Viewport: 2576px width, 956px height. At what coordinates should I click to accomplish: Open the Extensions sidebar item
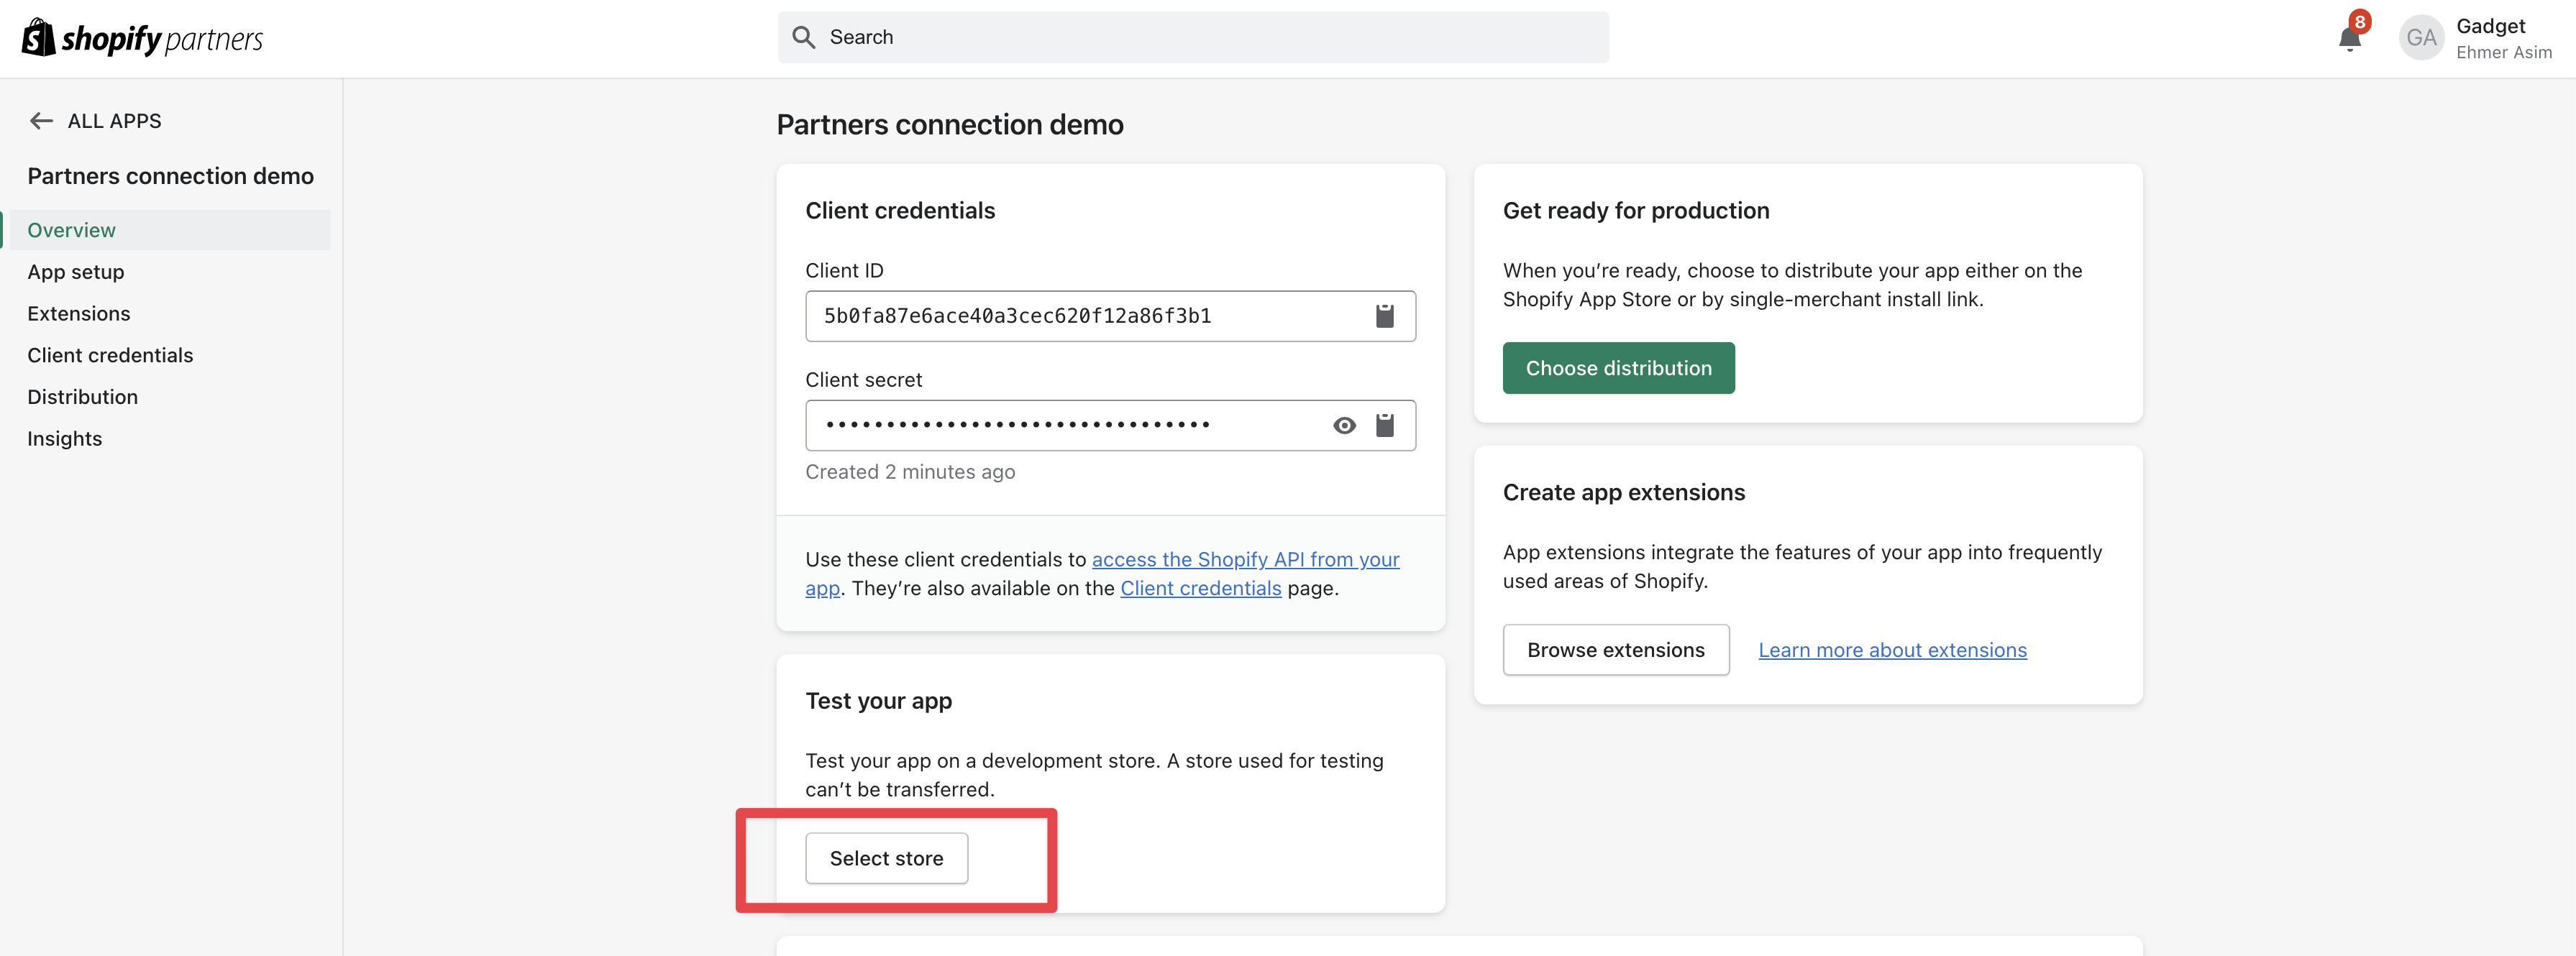click(x=79, y=314)
